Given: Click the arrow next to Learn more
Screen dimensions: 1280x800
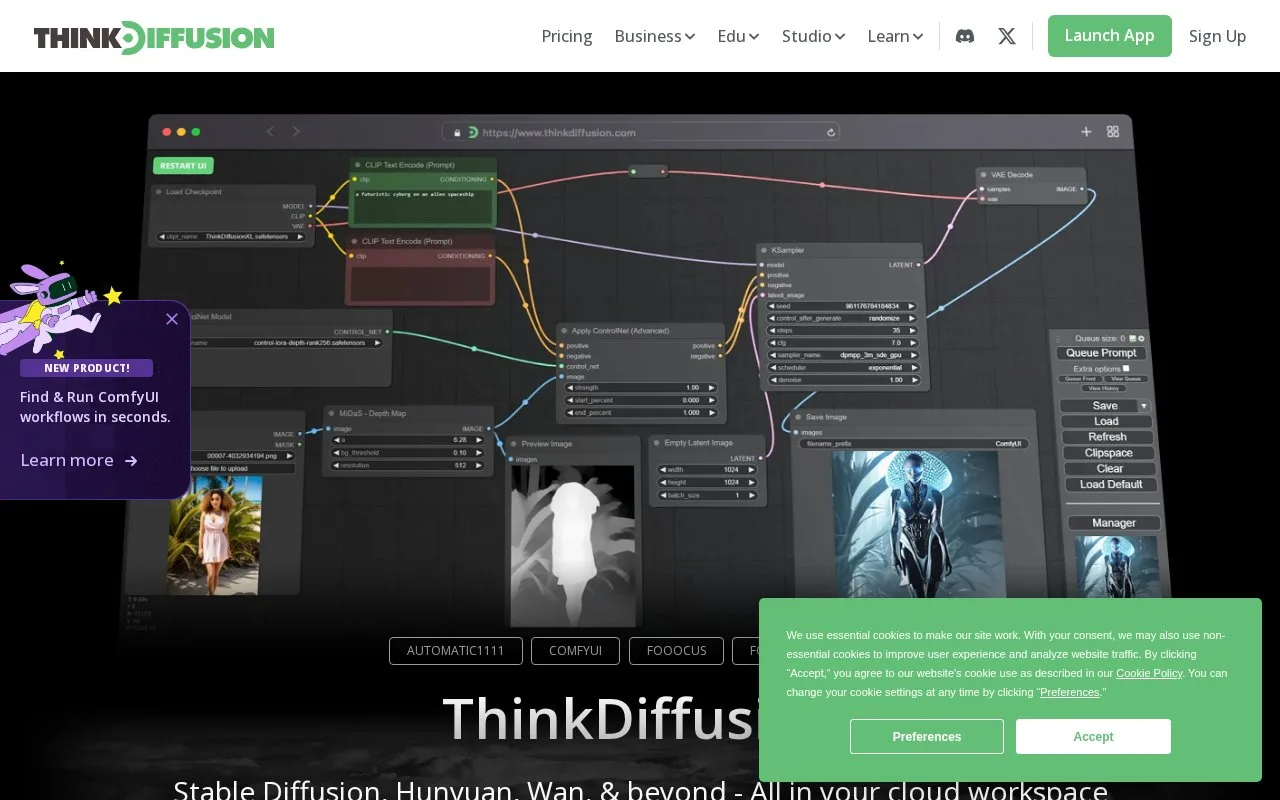Looking at the screenshot, I should (x=131, y=461).
